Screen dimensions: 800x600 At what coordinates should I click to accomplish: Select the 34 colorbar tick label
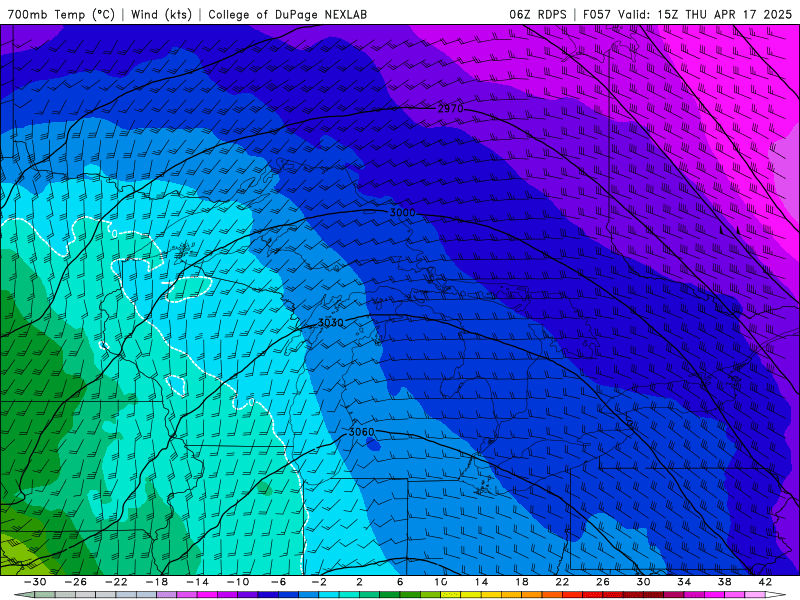pos(684,582)
